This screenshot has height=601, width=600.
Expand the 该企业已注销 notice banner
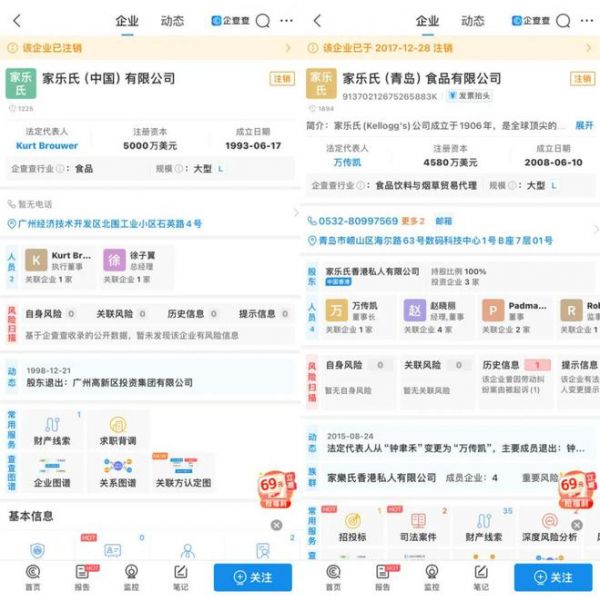point(150,48)
